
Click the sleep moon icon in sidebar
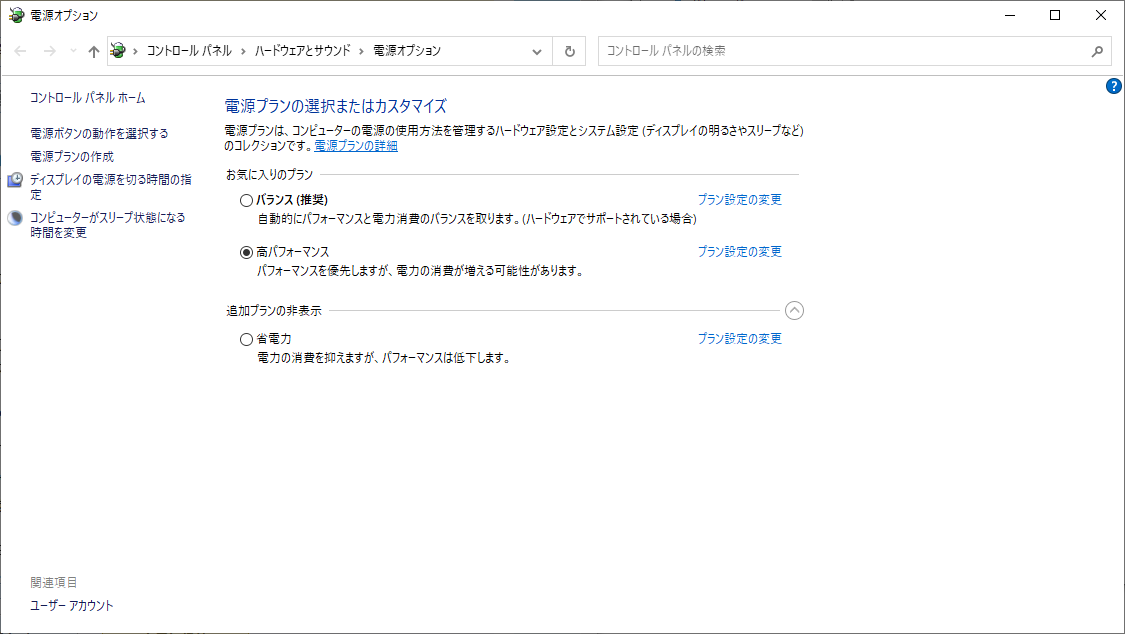(15, 217)
